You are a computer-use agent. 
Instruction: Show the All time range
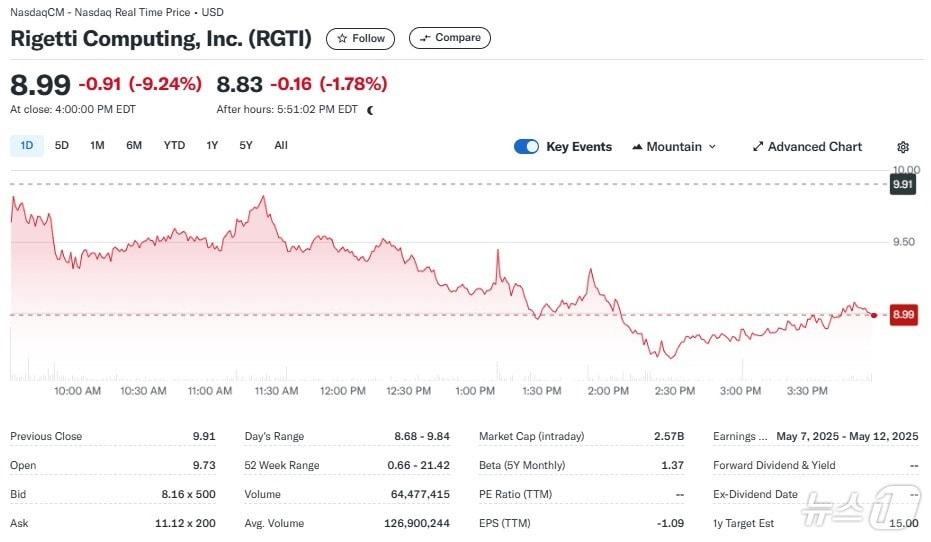[x=281, y=145]
